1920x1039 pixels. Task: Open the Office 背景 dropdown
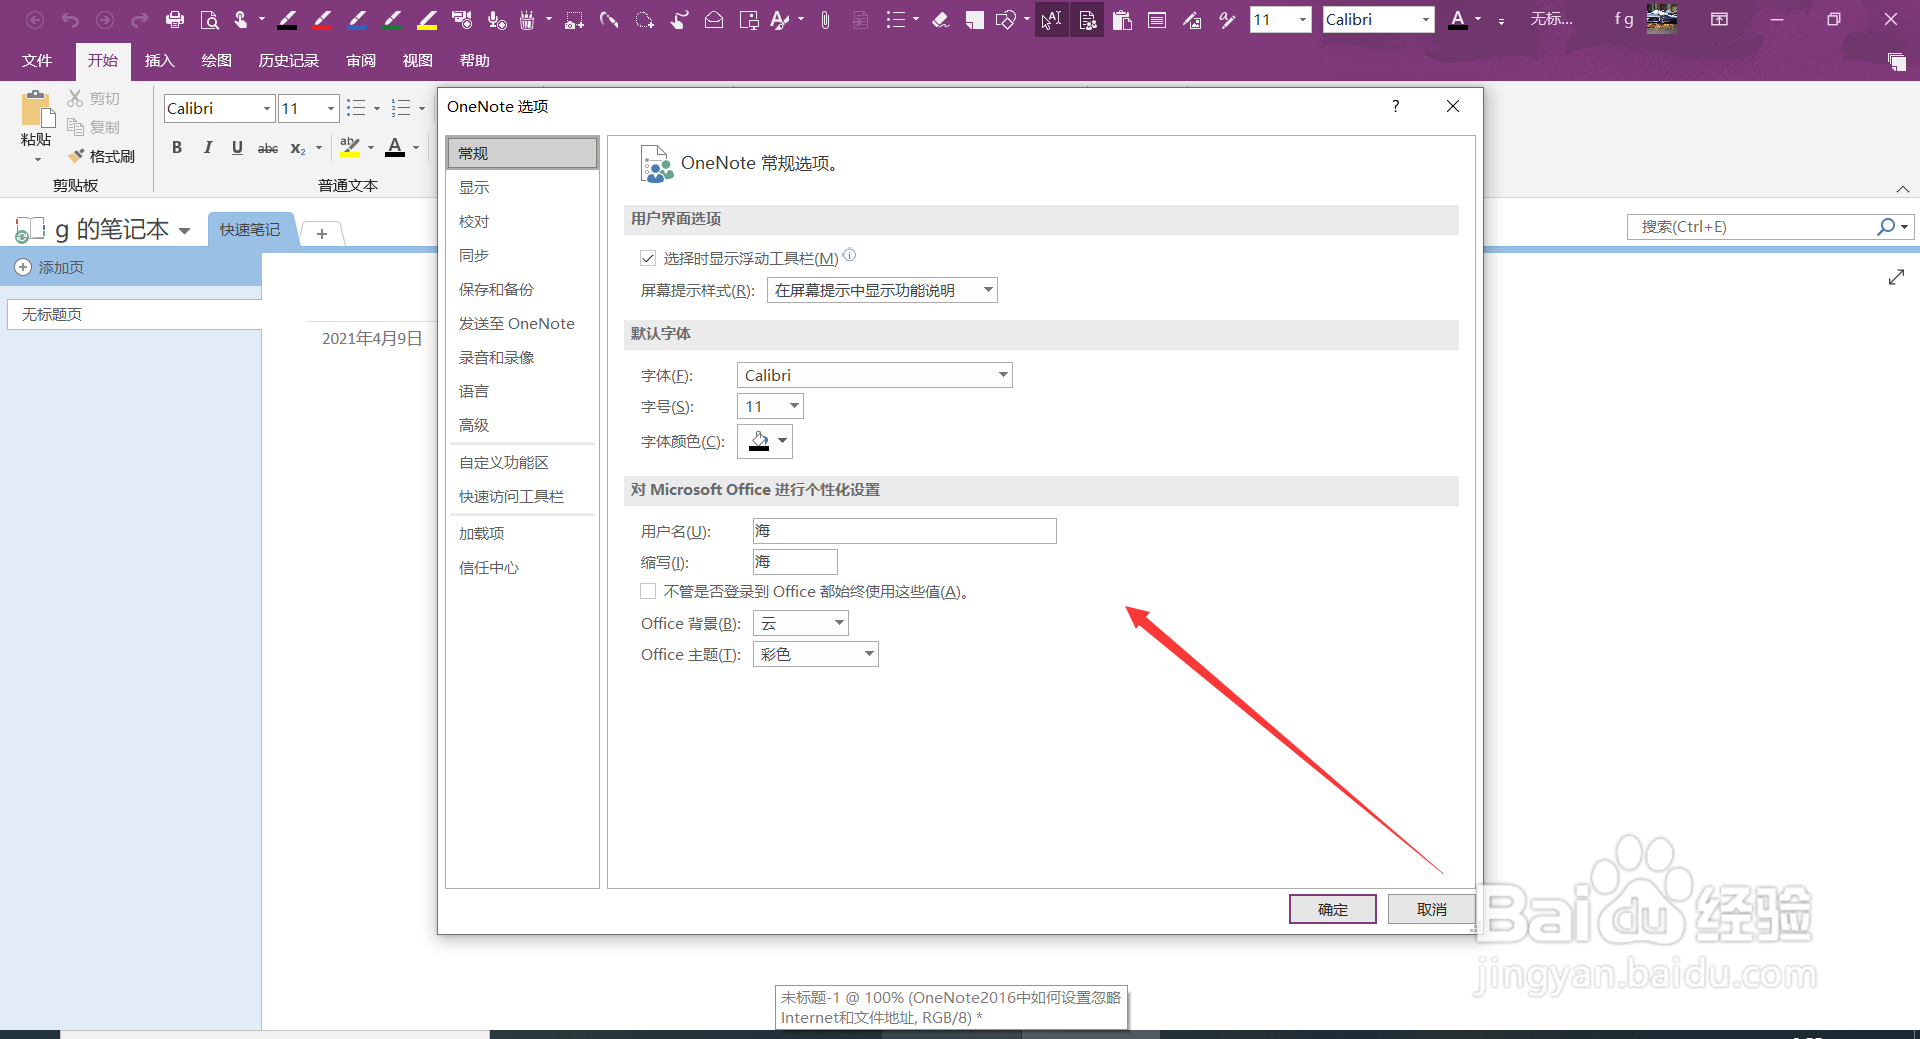tap(801, 623)
